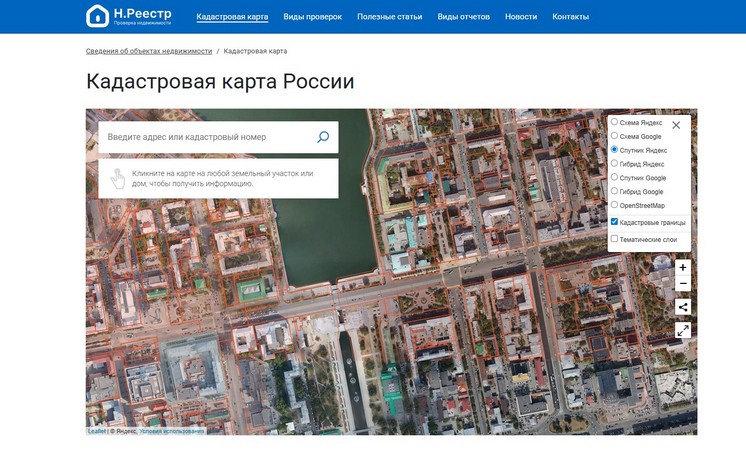Screen dimensions: 746x452
Task: Enable Тематические слои checkbox
Action: [614, 239]
